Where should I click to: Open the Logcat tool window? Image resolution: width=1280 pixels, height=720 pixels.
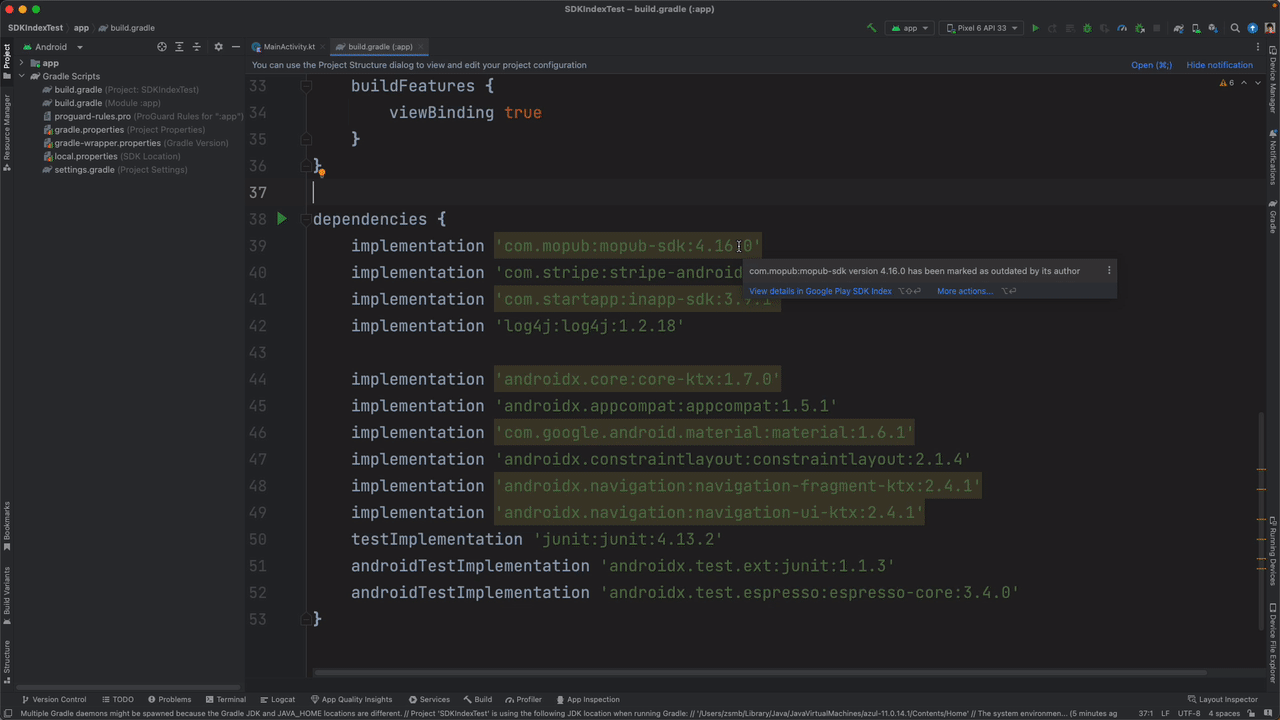pos(277,700)
